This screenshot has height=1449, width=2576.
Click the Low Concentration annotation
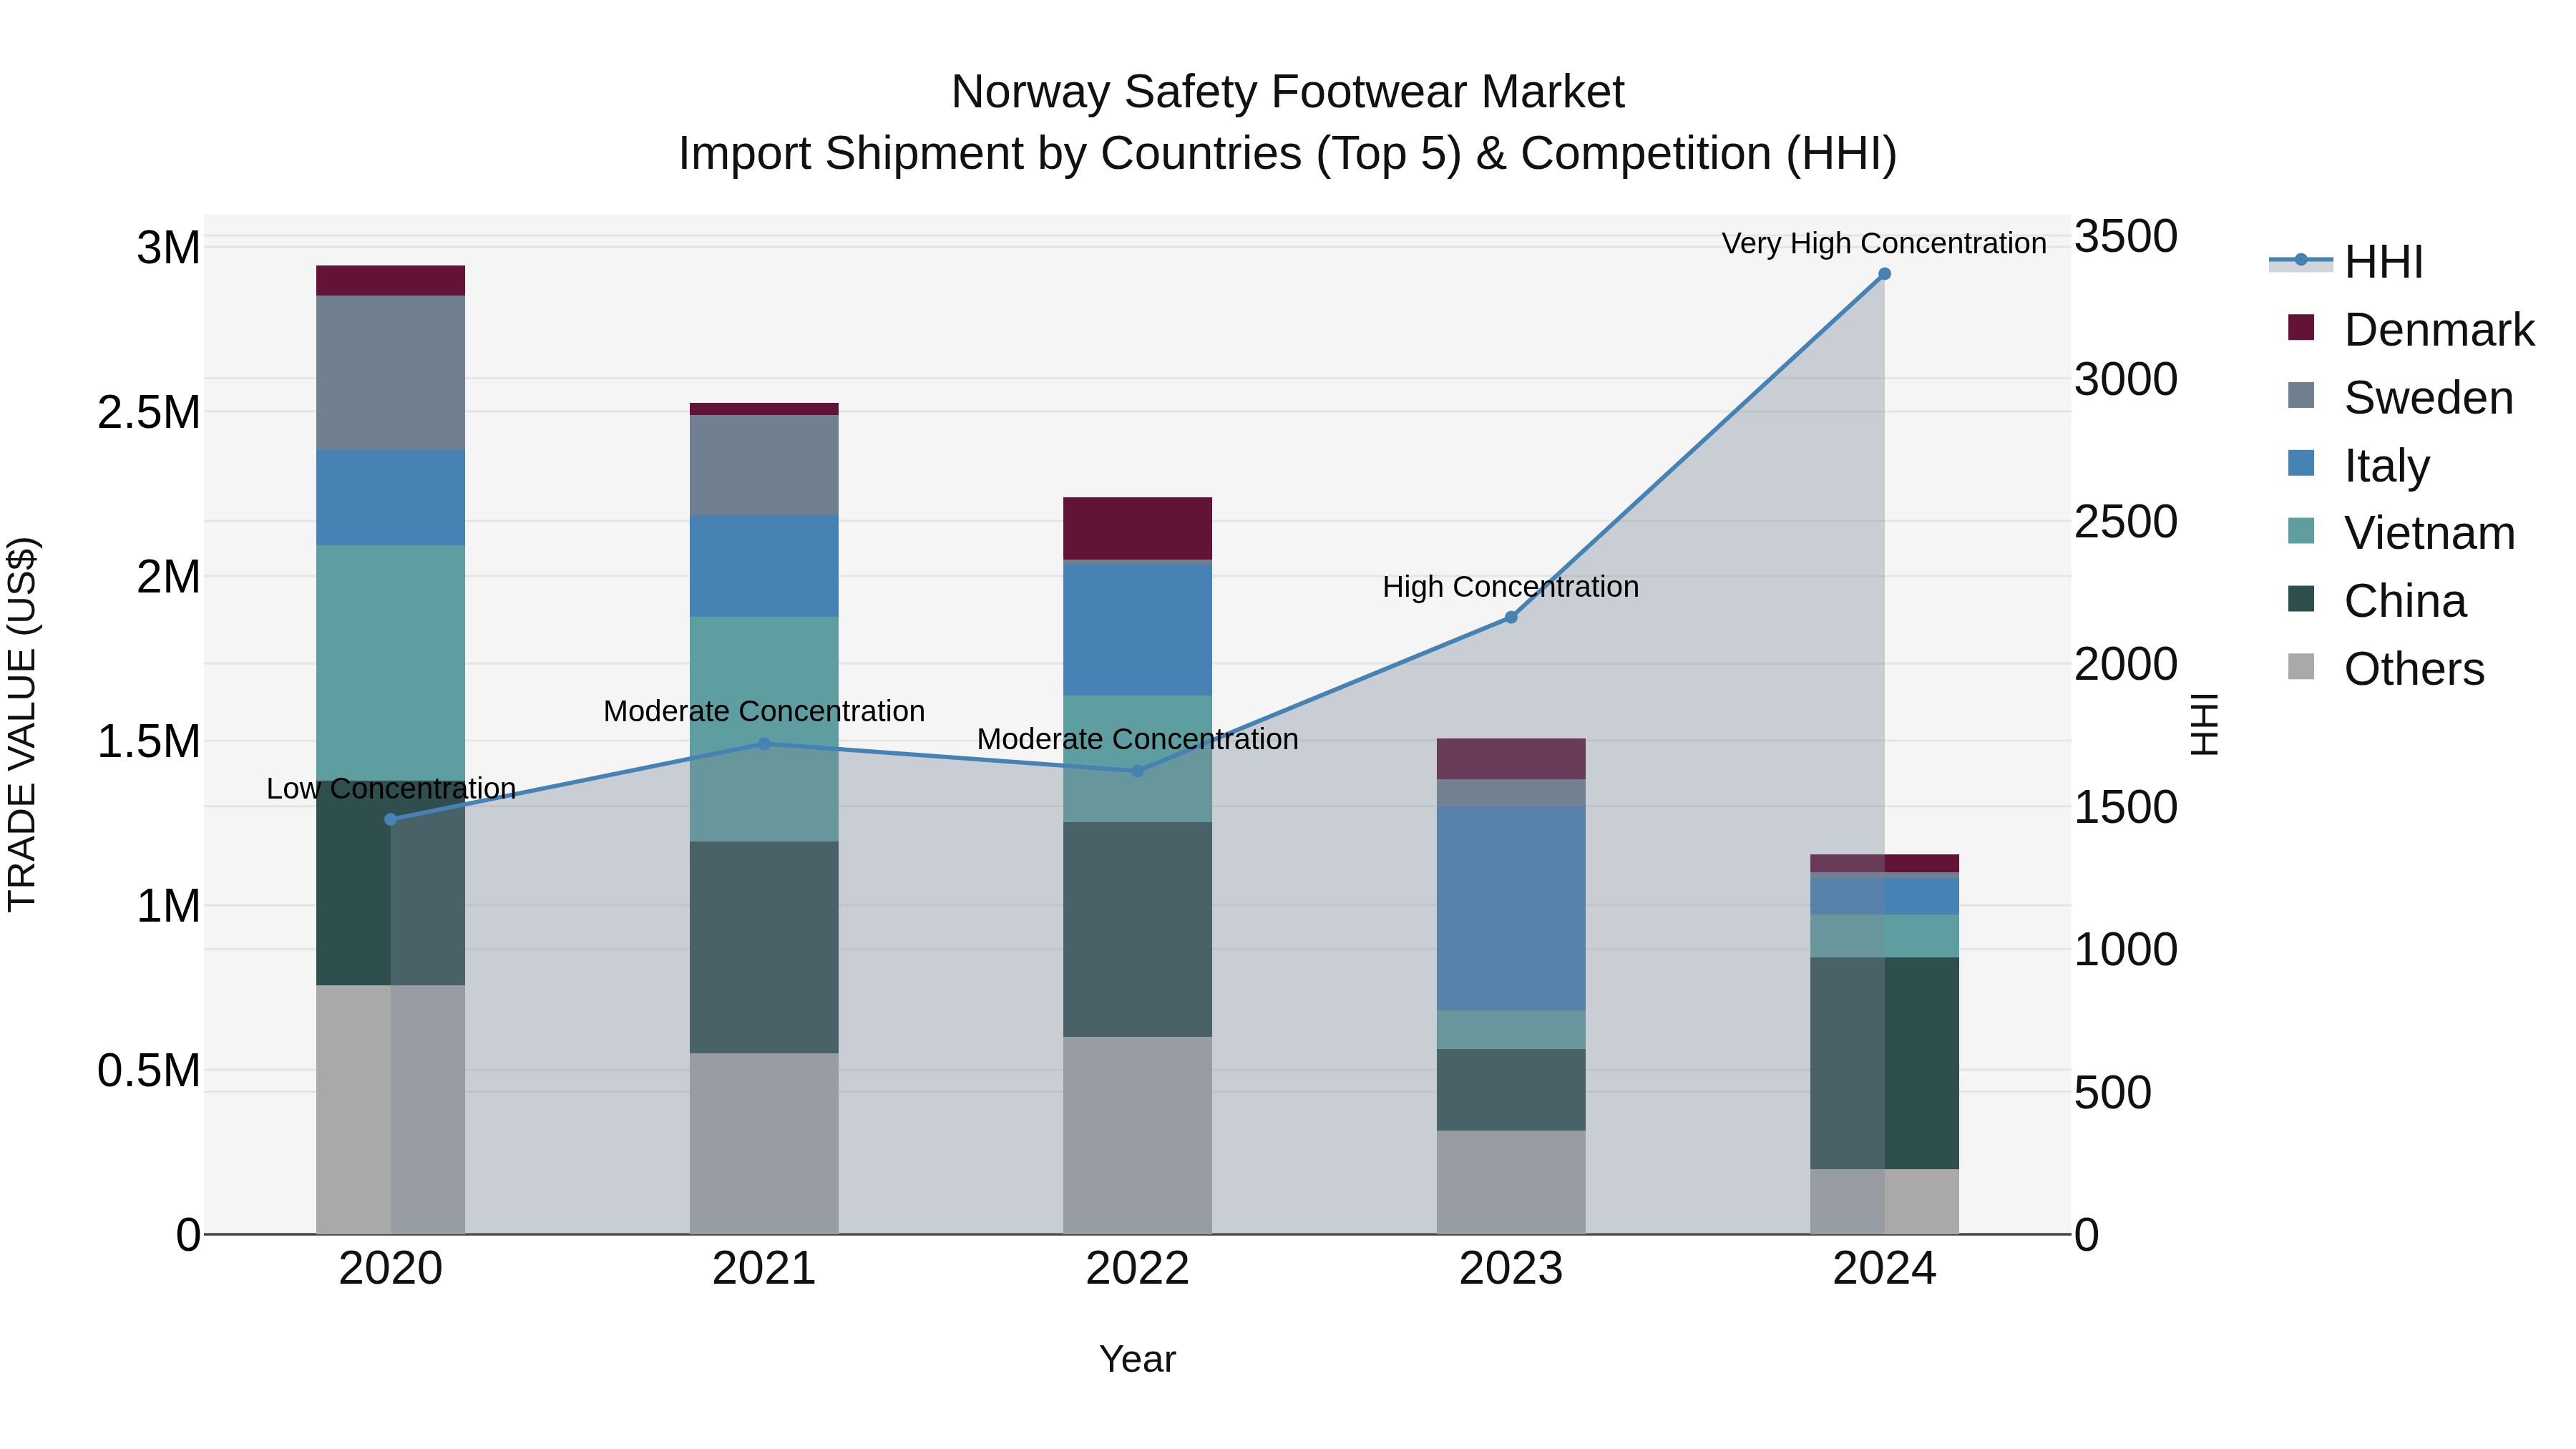(391, 789)
